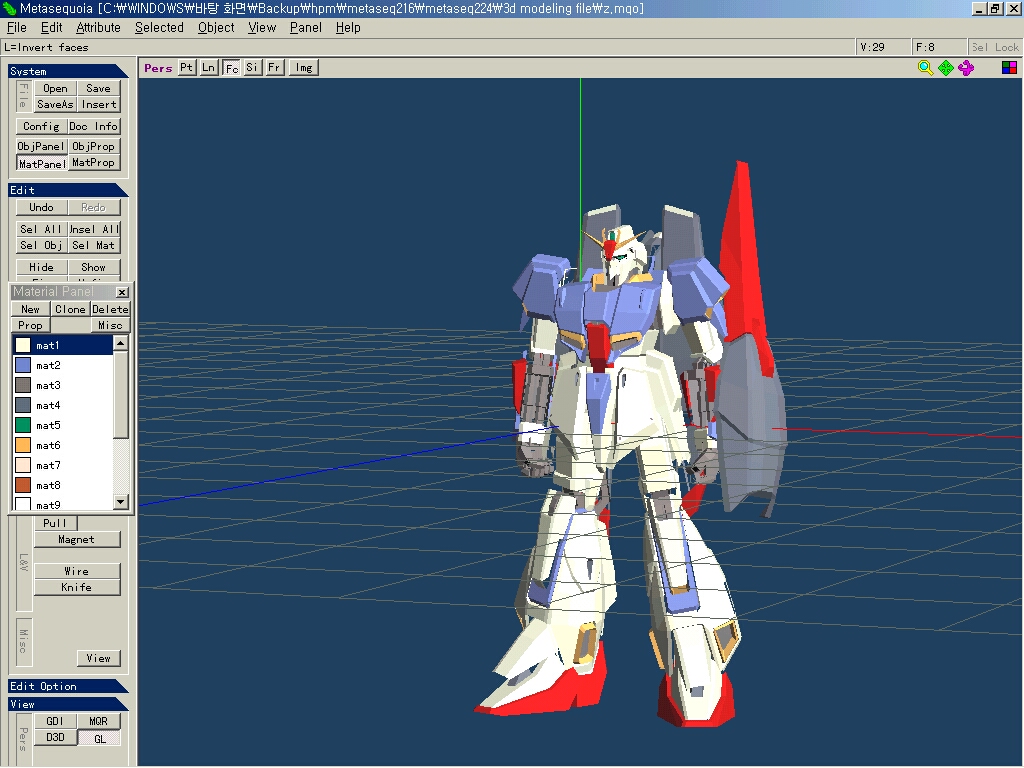
Task: Open MatProp material properties
Action: click(x=93, y=163)
